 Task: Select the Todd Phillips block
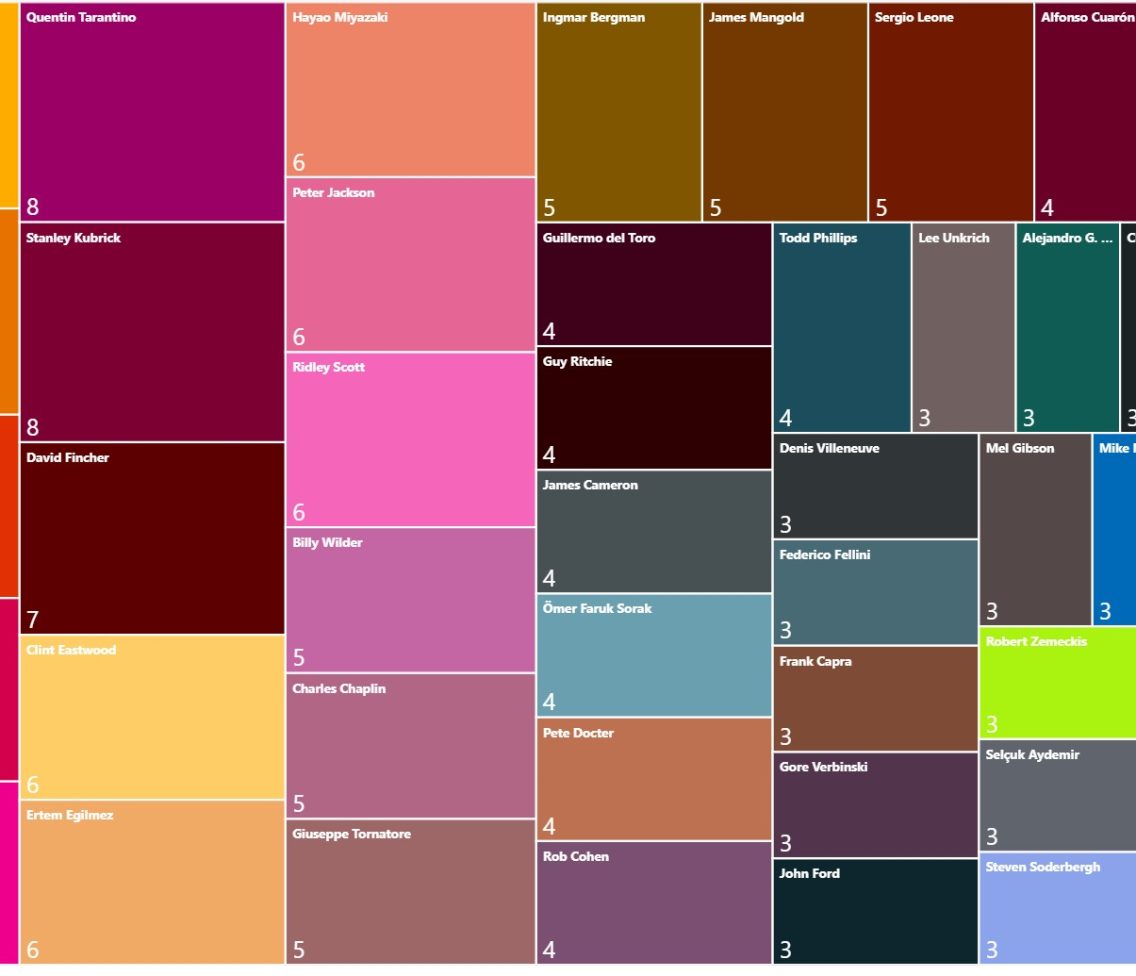coord(841,328)
